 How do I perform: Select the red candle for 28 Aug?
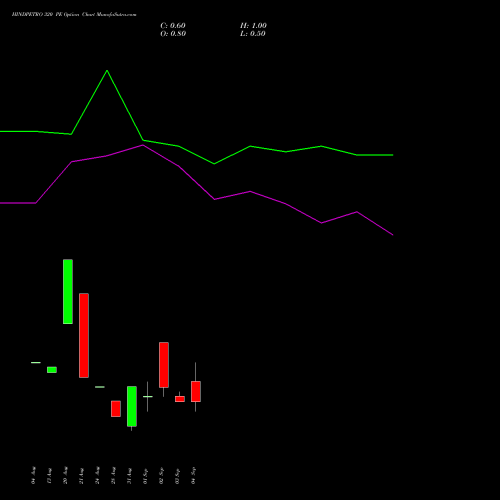coord(116,409)
